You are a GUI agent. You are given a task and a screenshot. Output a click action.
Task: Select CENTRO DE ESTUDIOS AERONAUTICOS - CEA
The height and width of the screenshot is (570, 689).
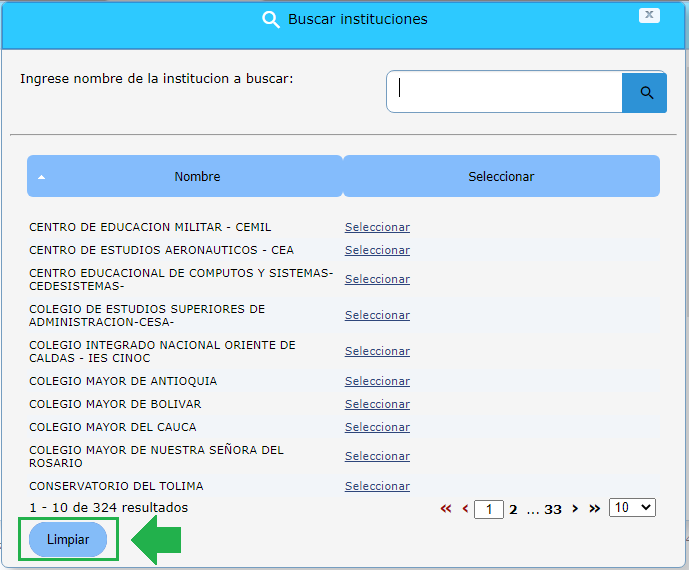[377, 250]
